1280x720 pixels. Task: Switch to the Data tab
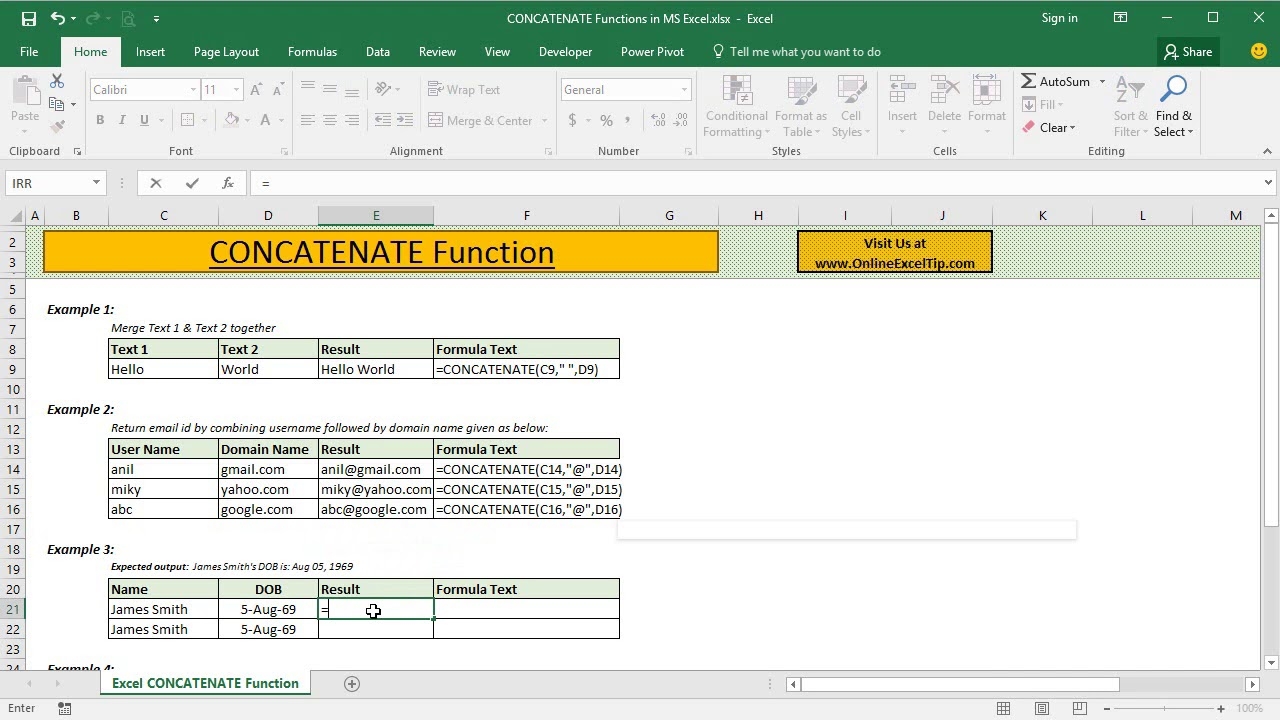(x=378, y=52)
